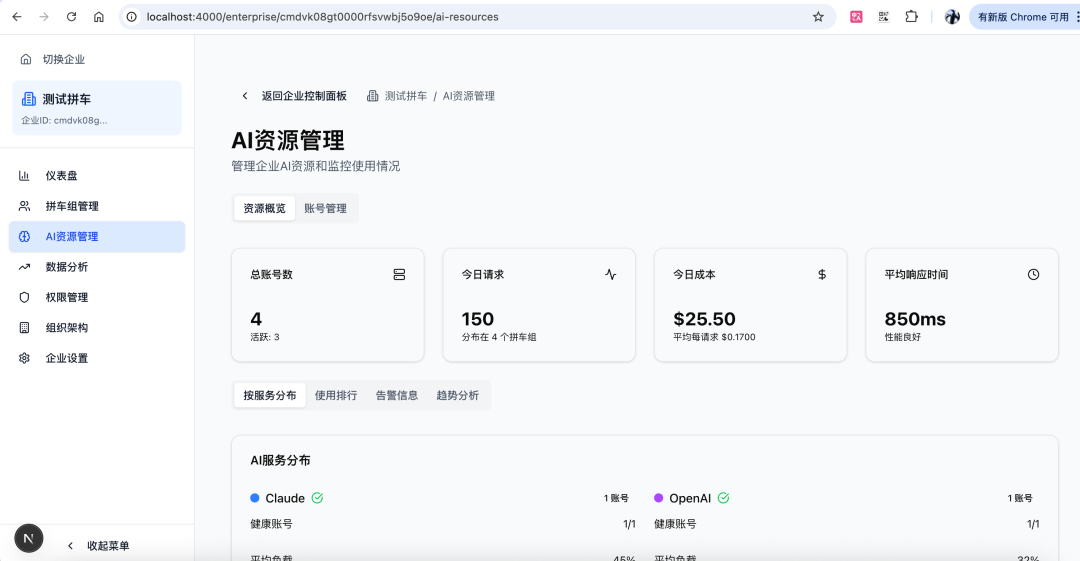Select the 使用排行 tab
The height and width of the screenshot is (561, 1080).
pos(336,396)
